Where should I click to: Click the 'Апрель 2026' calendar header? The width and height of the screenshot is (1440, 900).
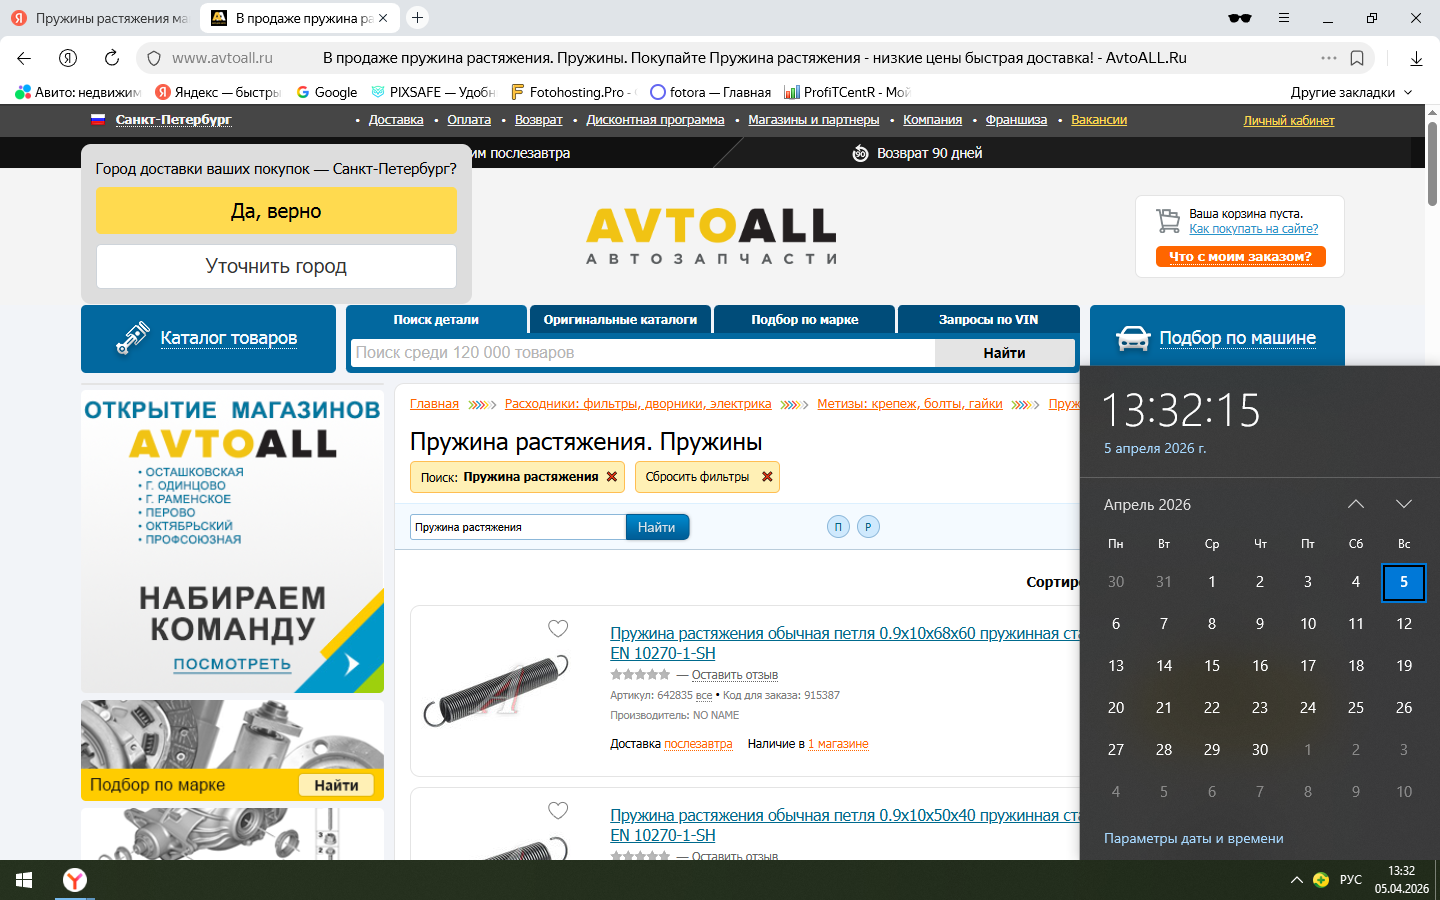click(x=1147, y=505)
